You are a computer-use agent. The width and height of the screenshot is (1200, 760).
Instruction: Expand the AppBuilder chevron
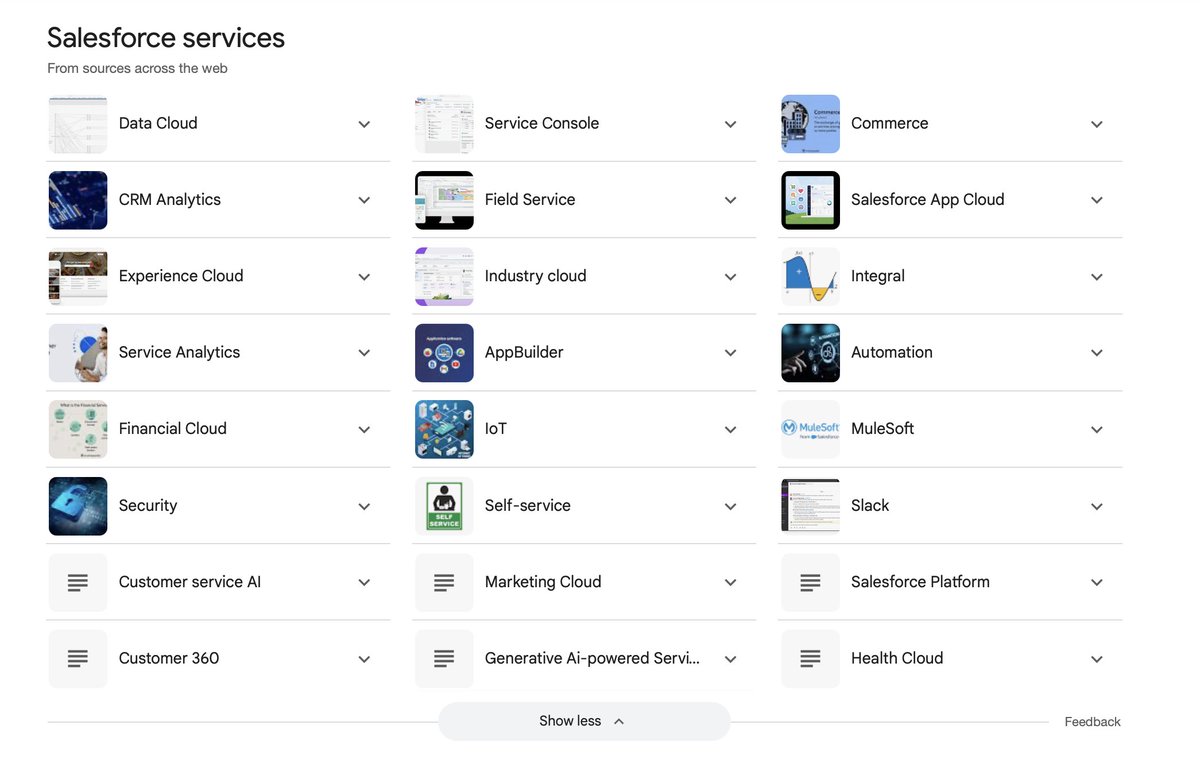tap(730, 353)
